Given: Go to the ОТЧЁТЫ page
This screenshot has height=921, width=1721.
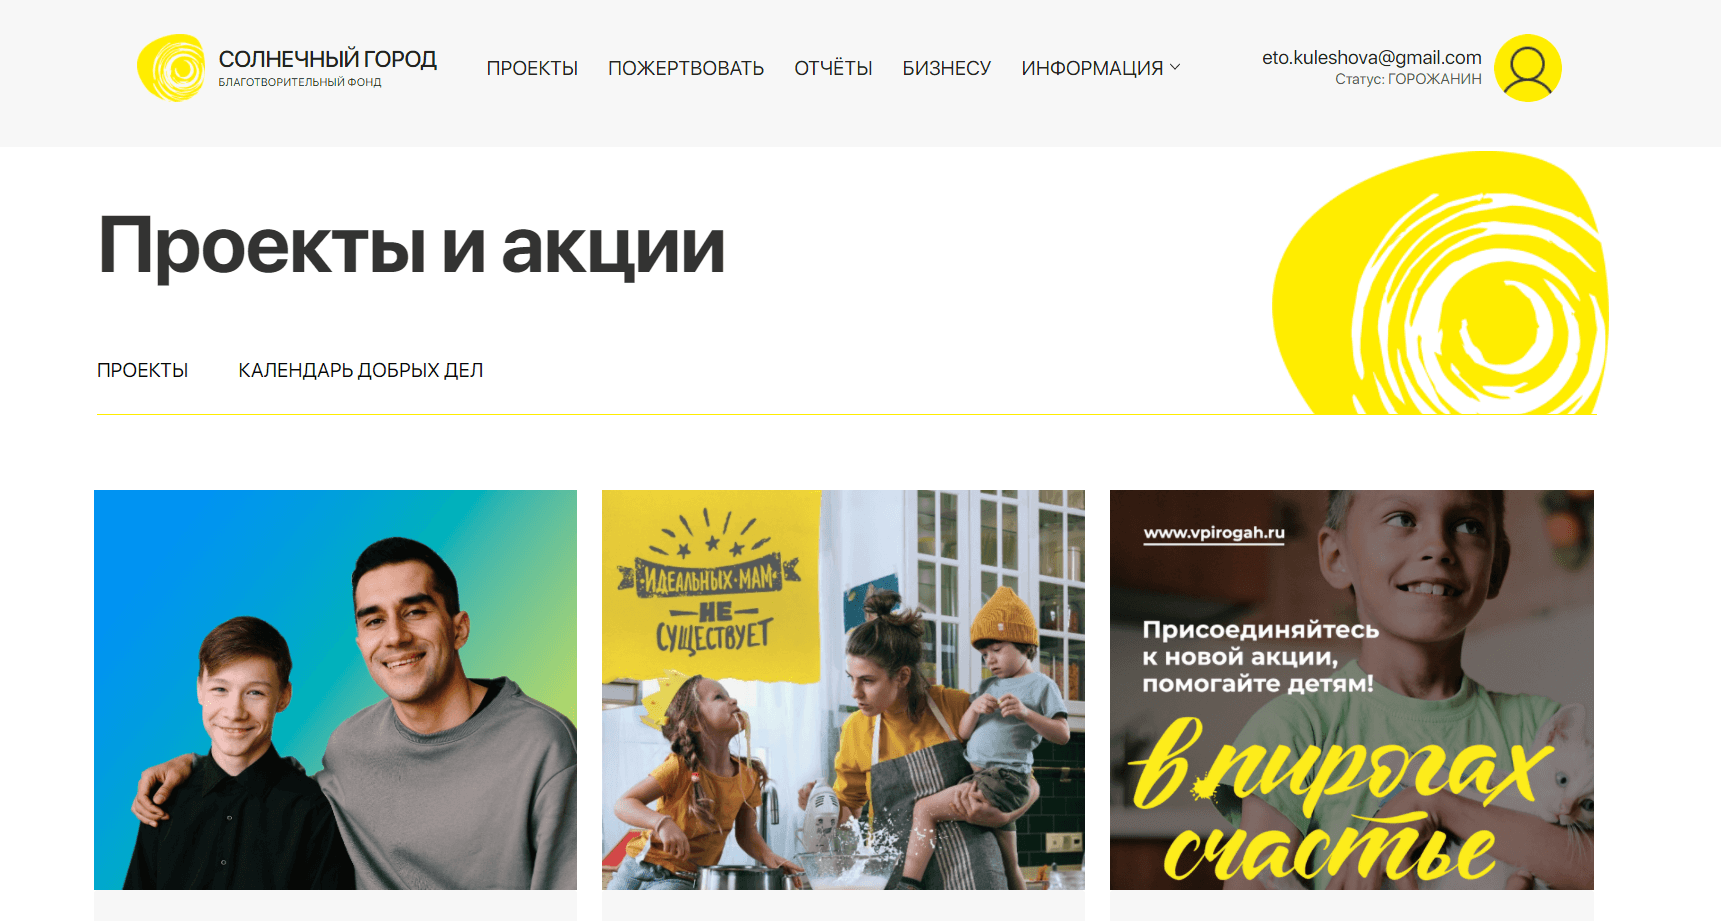Looking at the screenshot, I should (x=833, y=68).
